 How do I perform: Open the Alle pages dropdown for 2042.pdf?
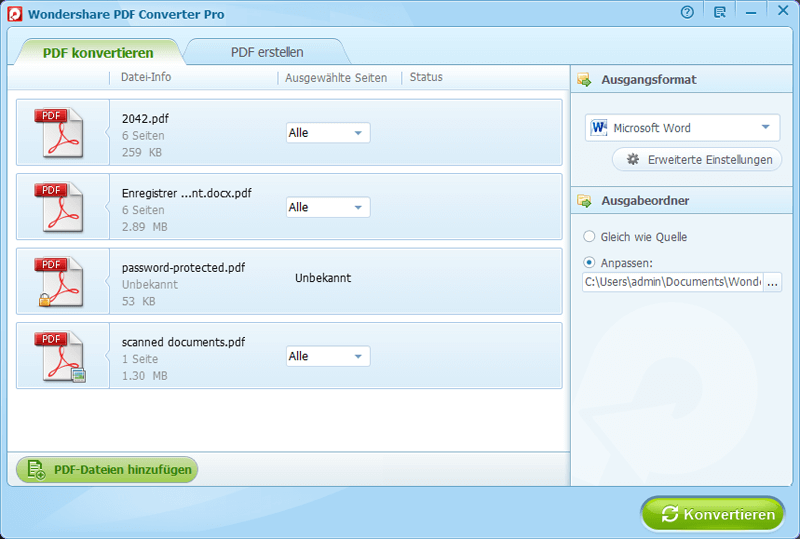328,133
